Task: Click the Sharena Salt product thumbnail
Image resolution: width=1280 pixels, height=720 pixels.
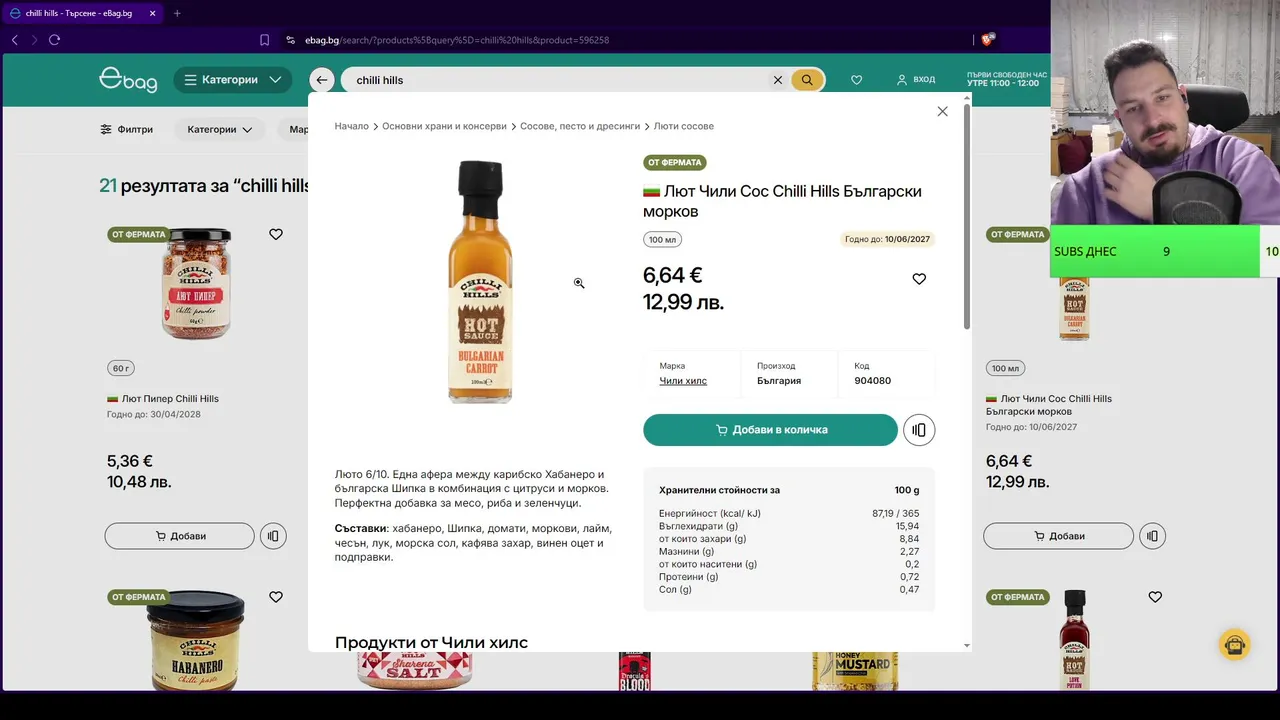Action: click(x=414, y=670)
